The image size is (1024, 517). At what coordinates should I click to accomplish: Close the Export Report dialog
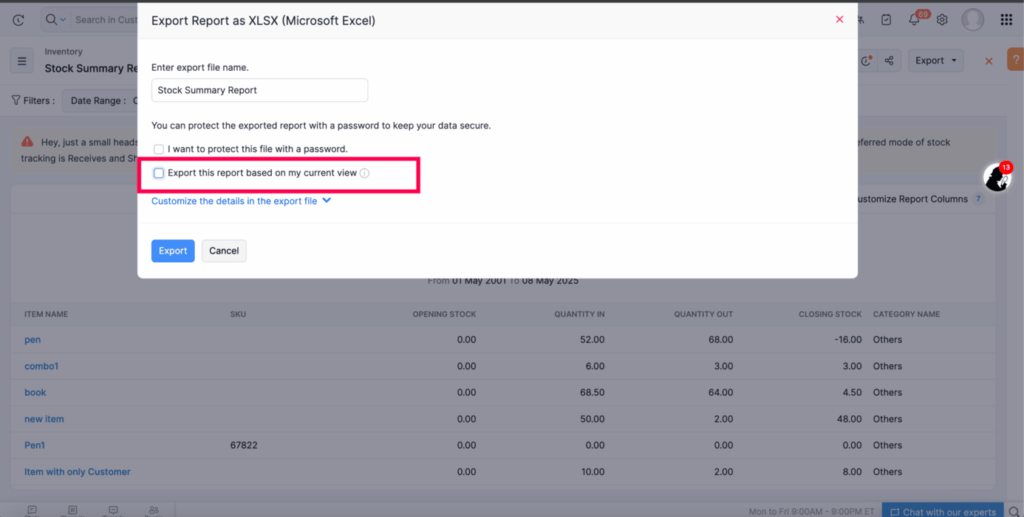[839, 20]
